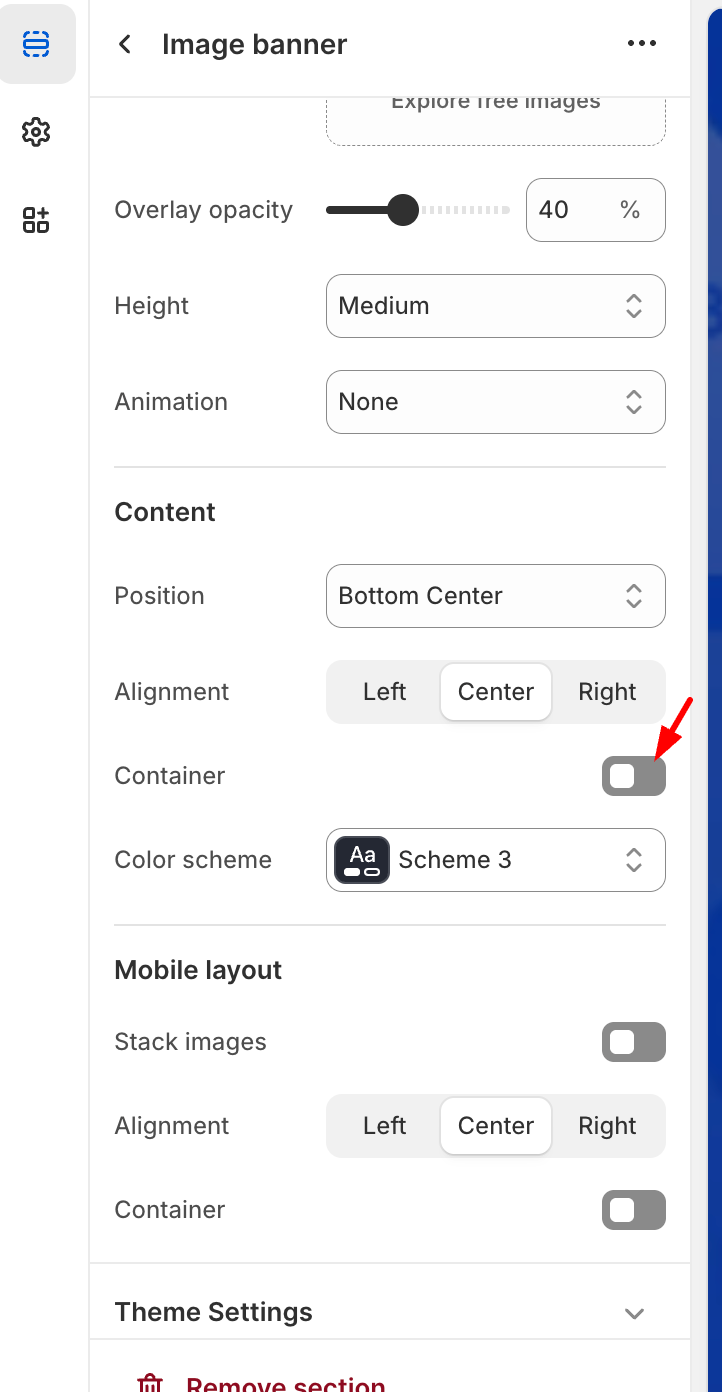Toggle the Content Container switch
Image resolution: width=722 pixels, height=1392 pixels.
click(633, 776)
